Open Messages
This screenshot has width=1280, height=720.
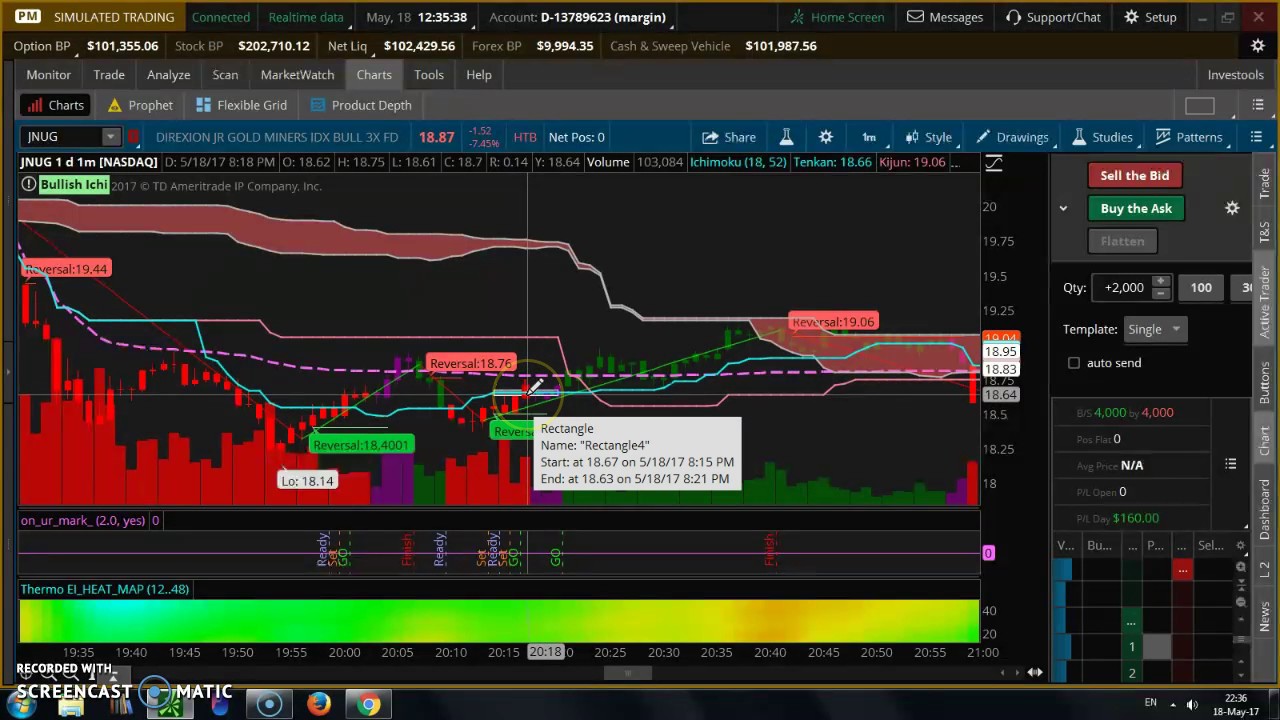[945, 17]
